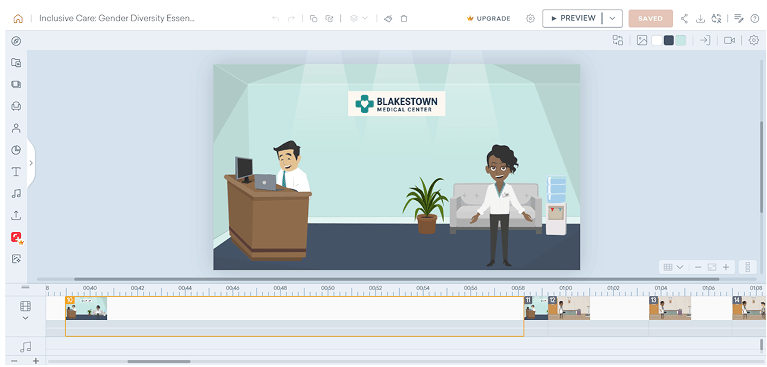Click the scene 13 thumbnail in timeline
The image size is (767, 367).
pos(670,308)
